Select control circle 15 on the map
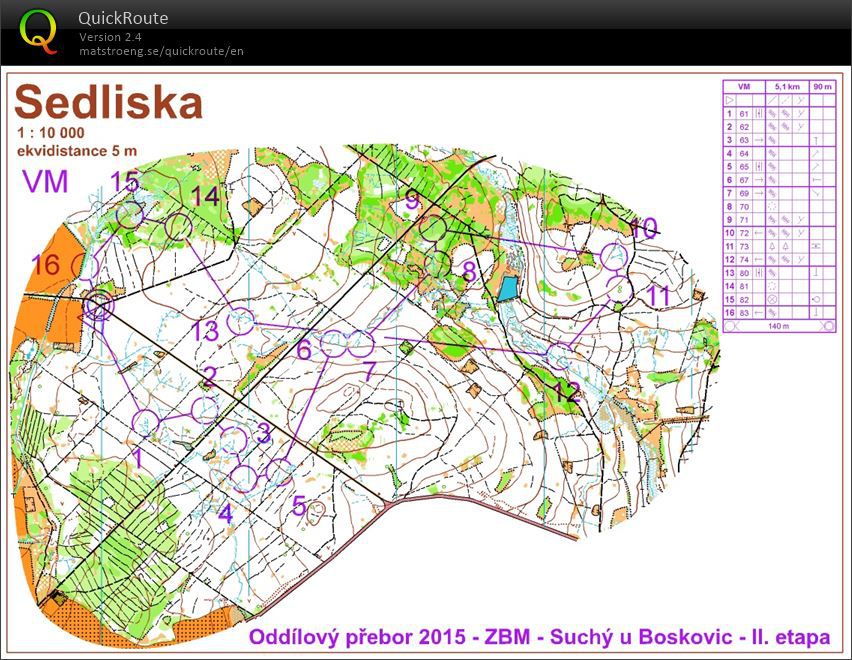This screenshot has width=852, height=660. coord(130,215)
